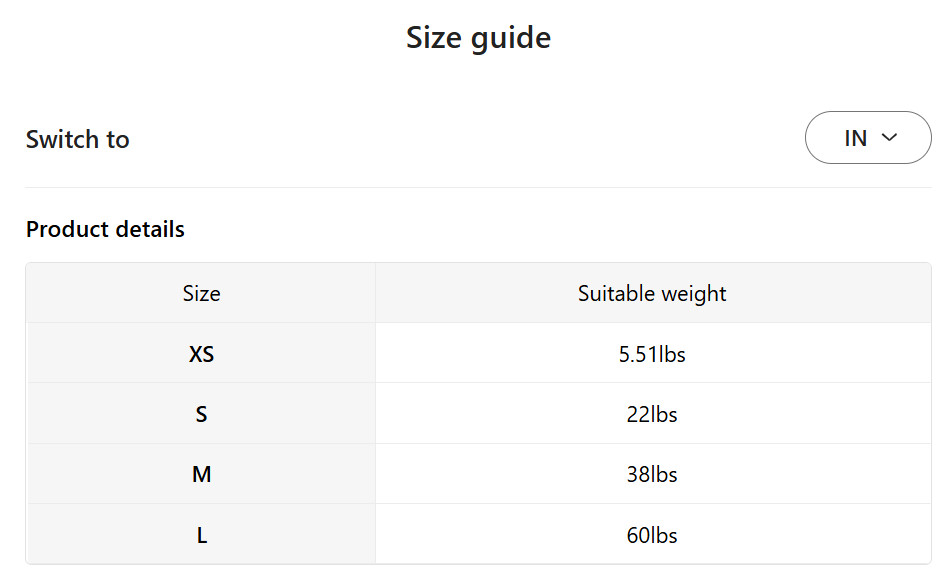Screen dimensions: 947x572
Task: Open the IN unit dropdown
Action: (x=867, y=138)
